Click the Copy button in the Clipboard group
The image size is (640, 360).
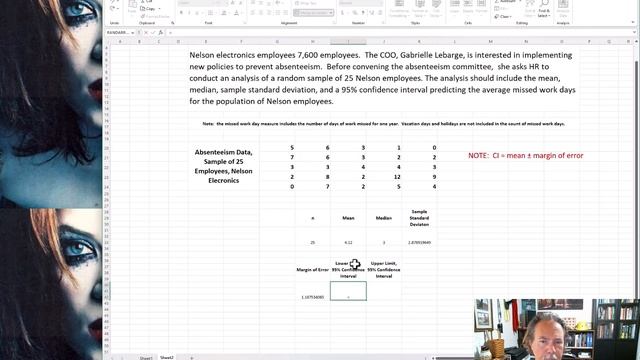tap(147, 9)
